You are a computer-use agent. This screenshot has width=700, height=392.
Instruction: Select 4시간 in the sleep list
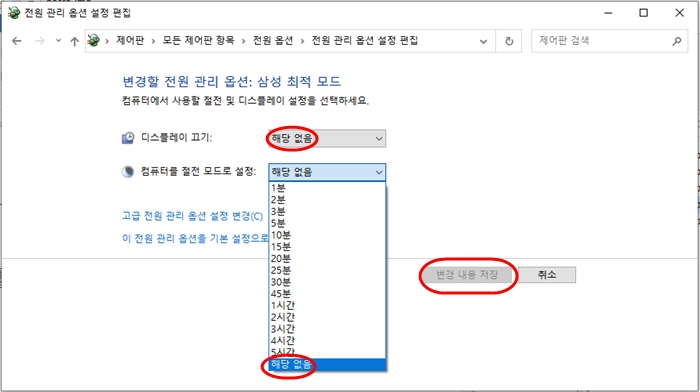[x=327, y=341]
